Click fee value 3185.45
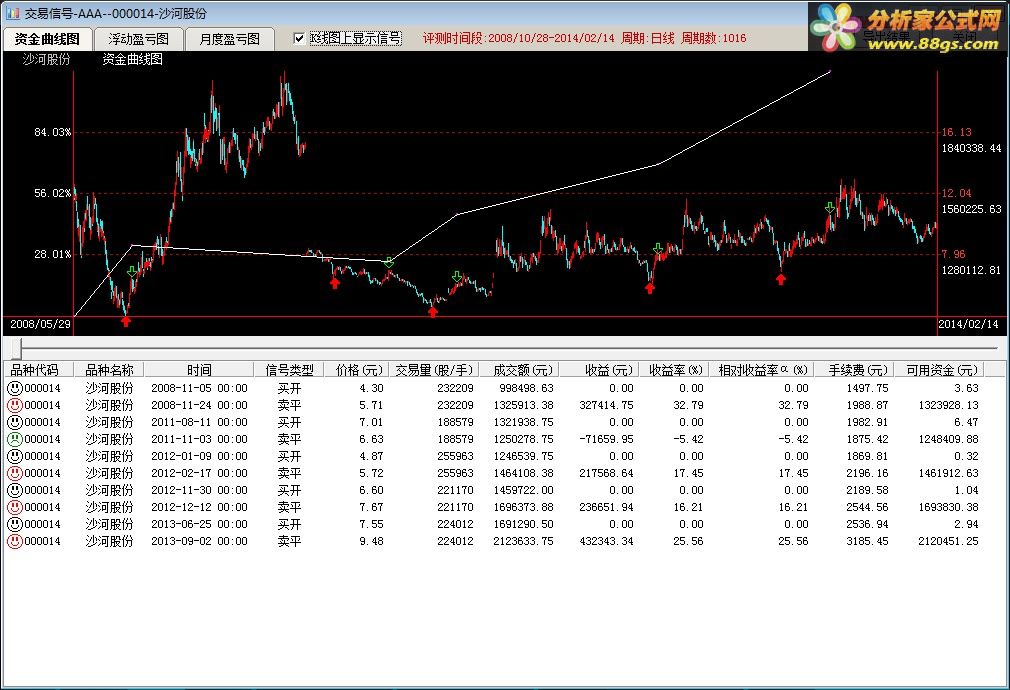The height and width of the screenshot is (690, 1010). point(867,542)
